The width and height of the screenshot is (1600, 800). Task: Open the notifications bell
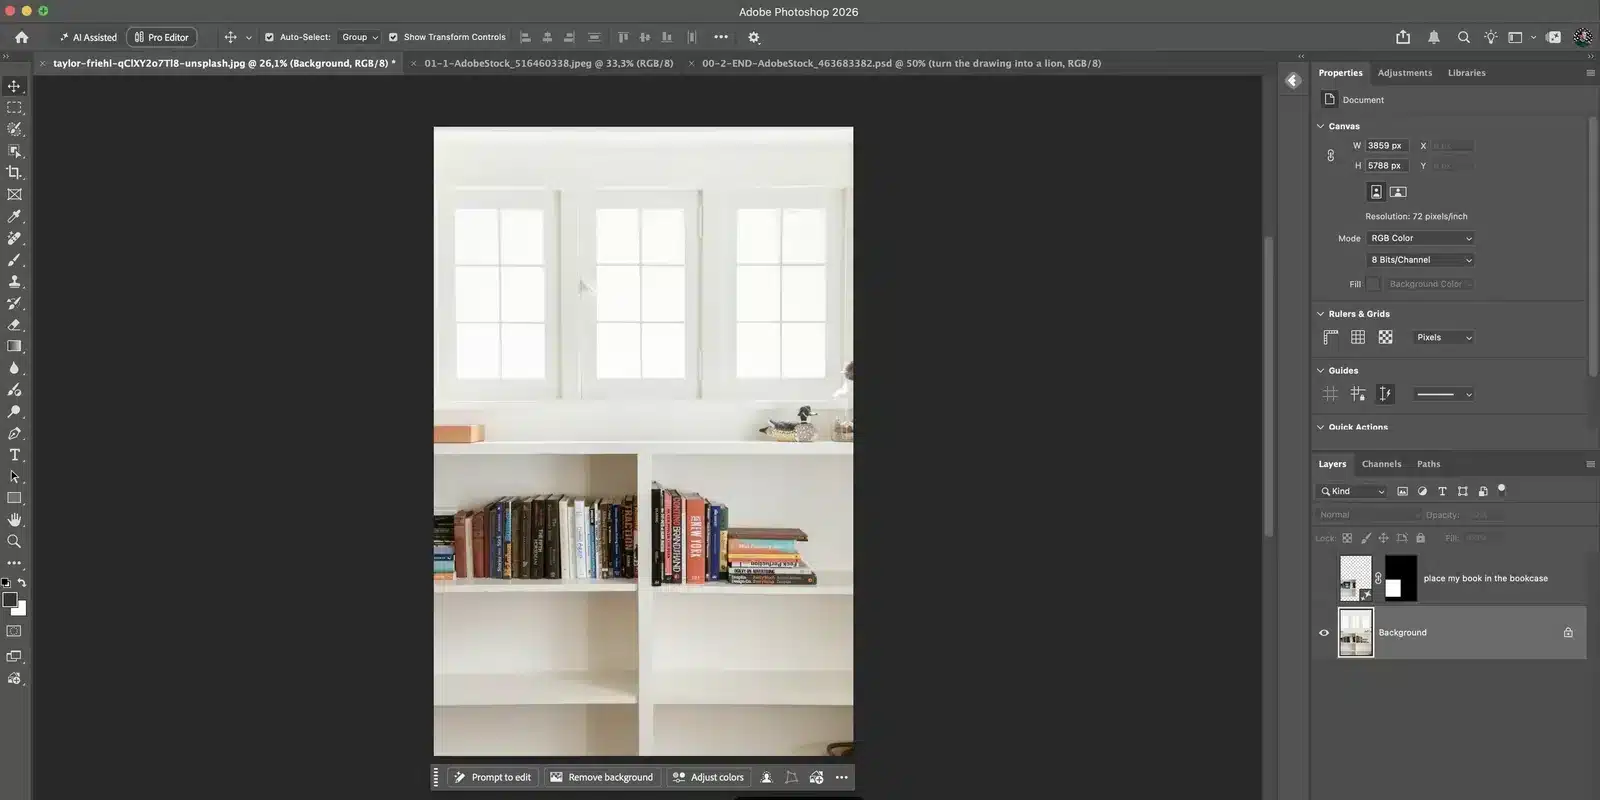[1433, 37]
